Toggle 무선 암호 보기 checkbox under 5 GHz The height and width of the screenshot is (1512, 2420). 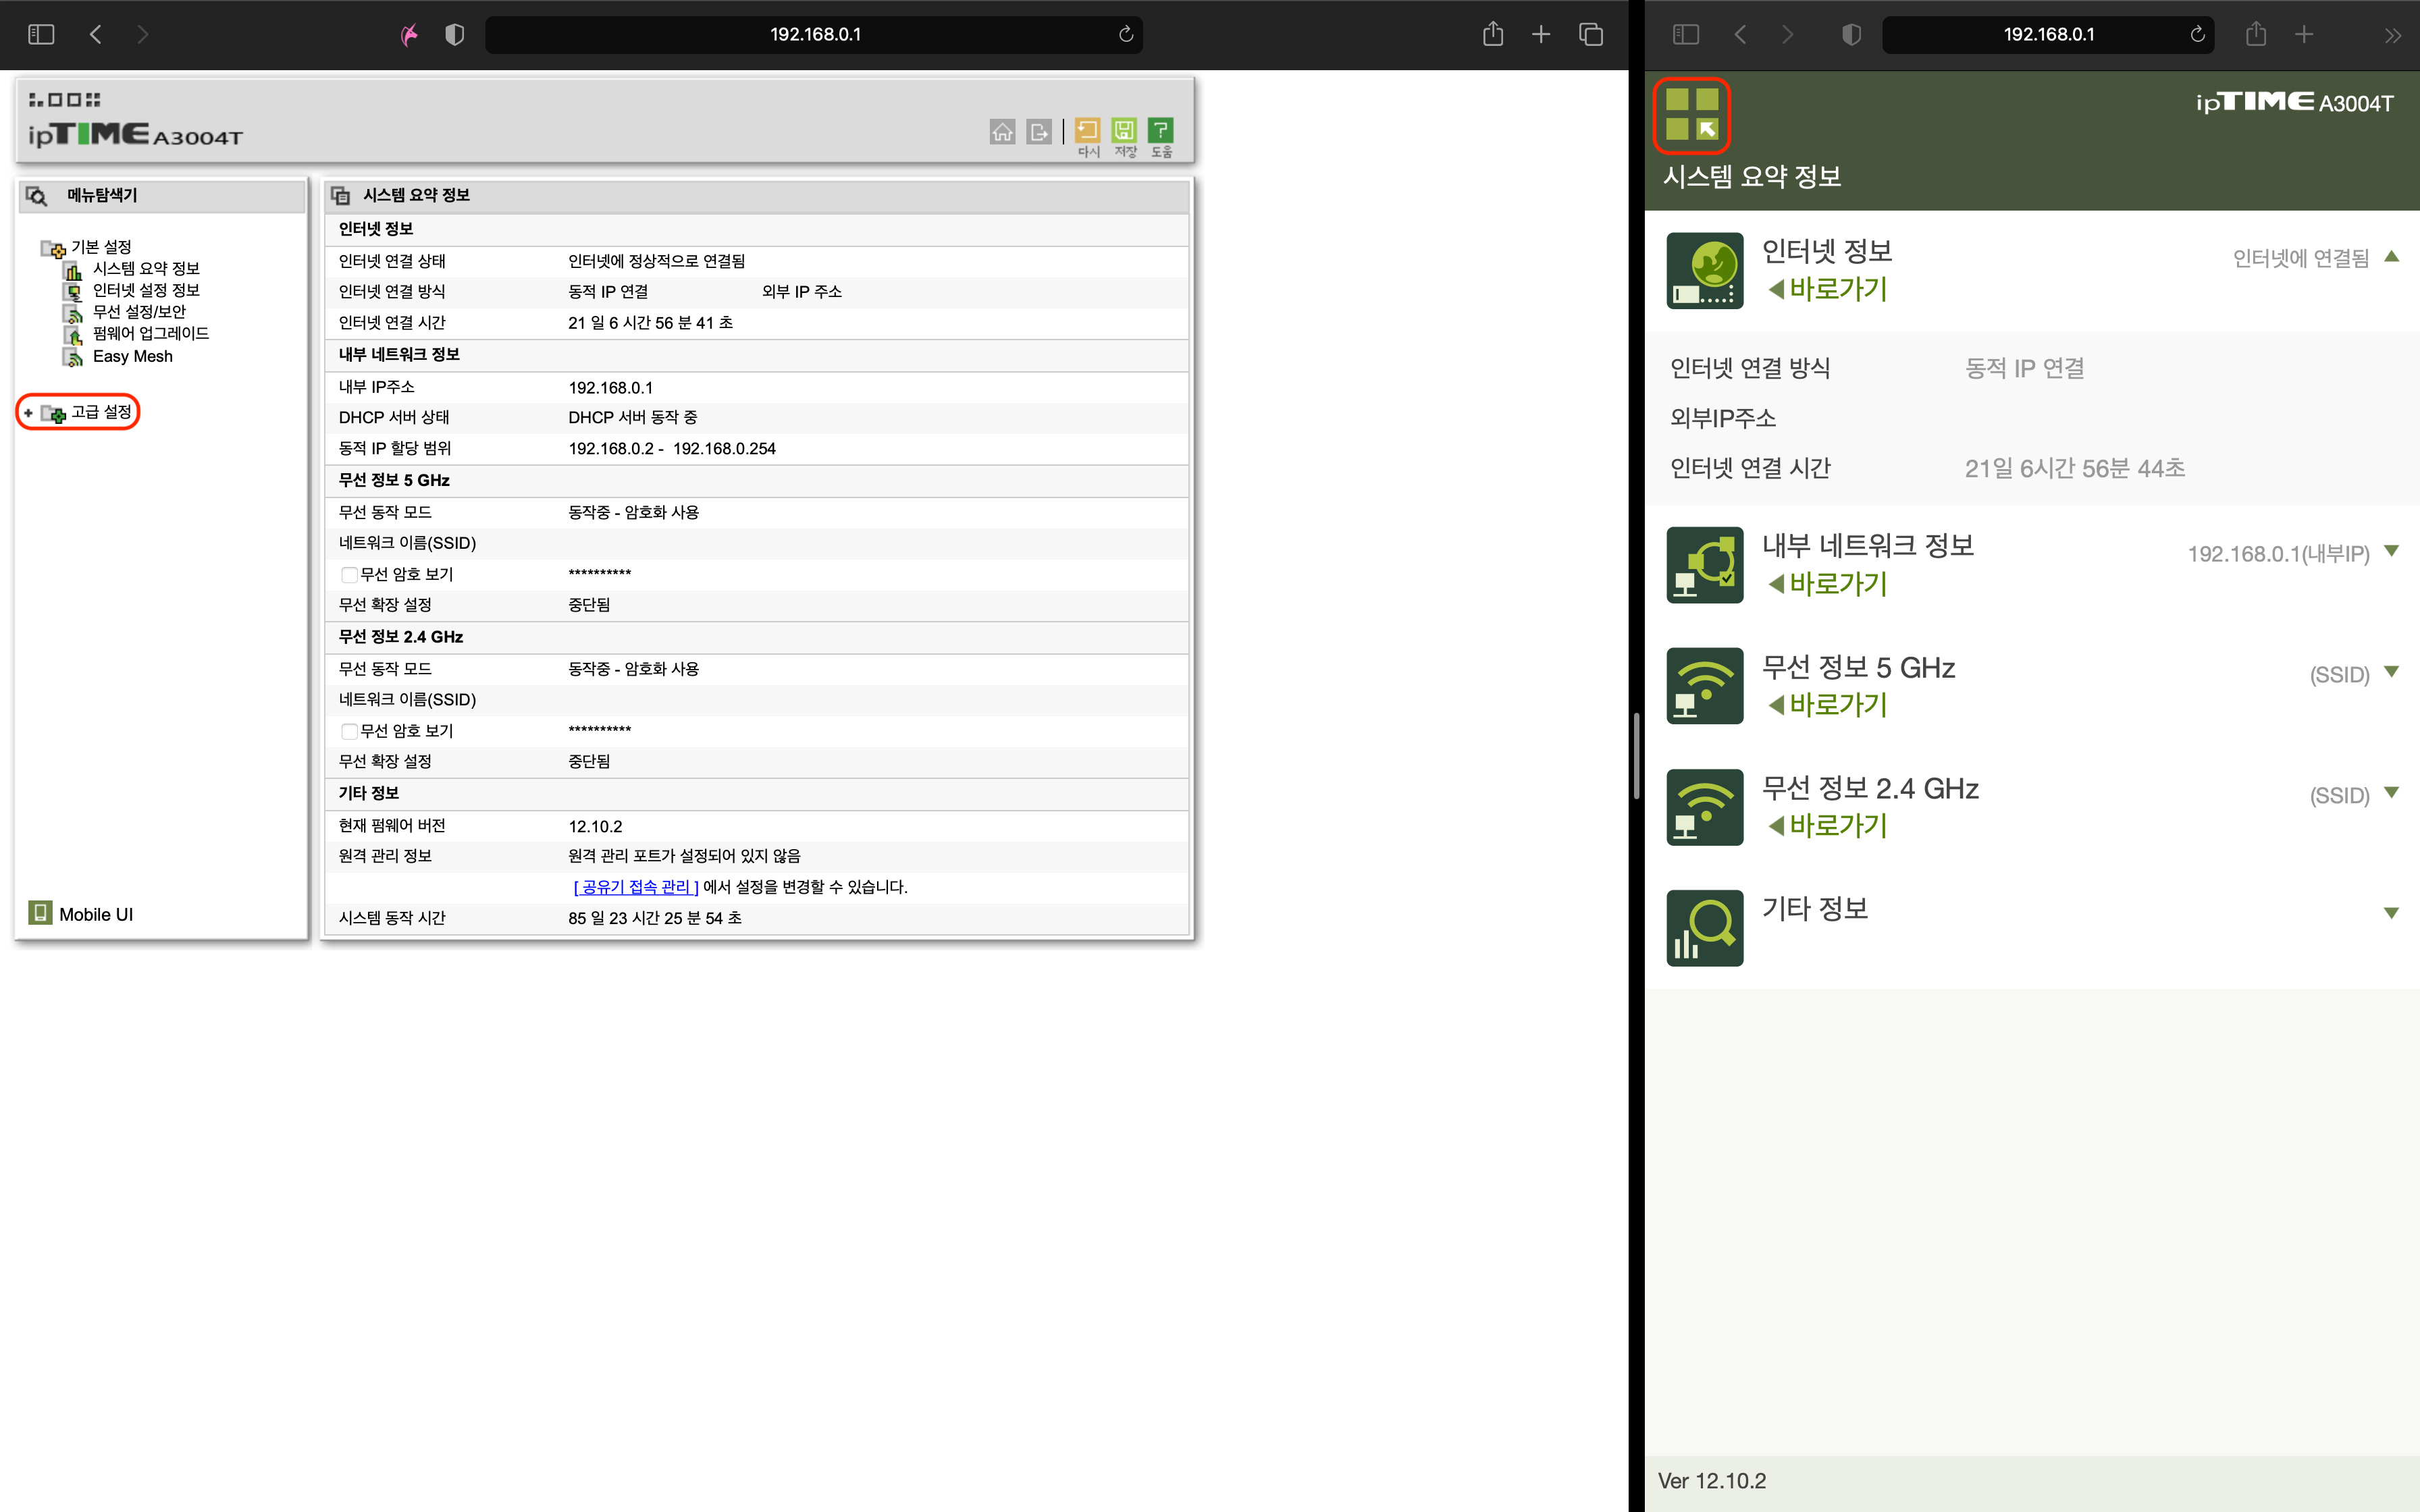[349, 575]
